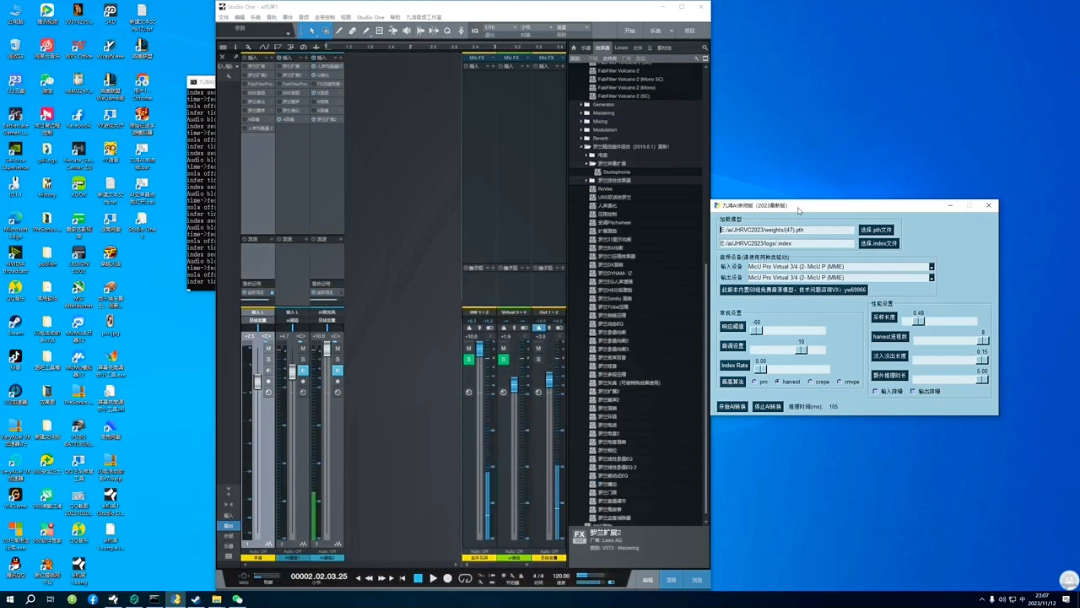This screenshot has height=608, width=1080.
Task: Open the Studio One menu
Action: click(x=371, y=17)
